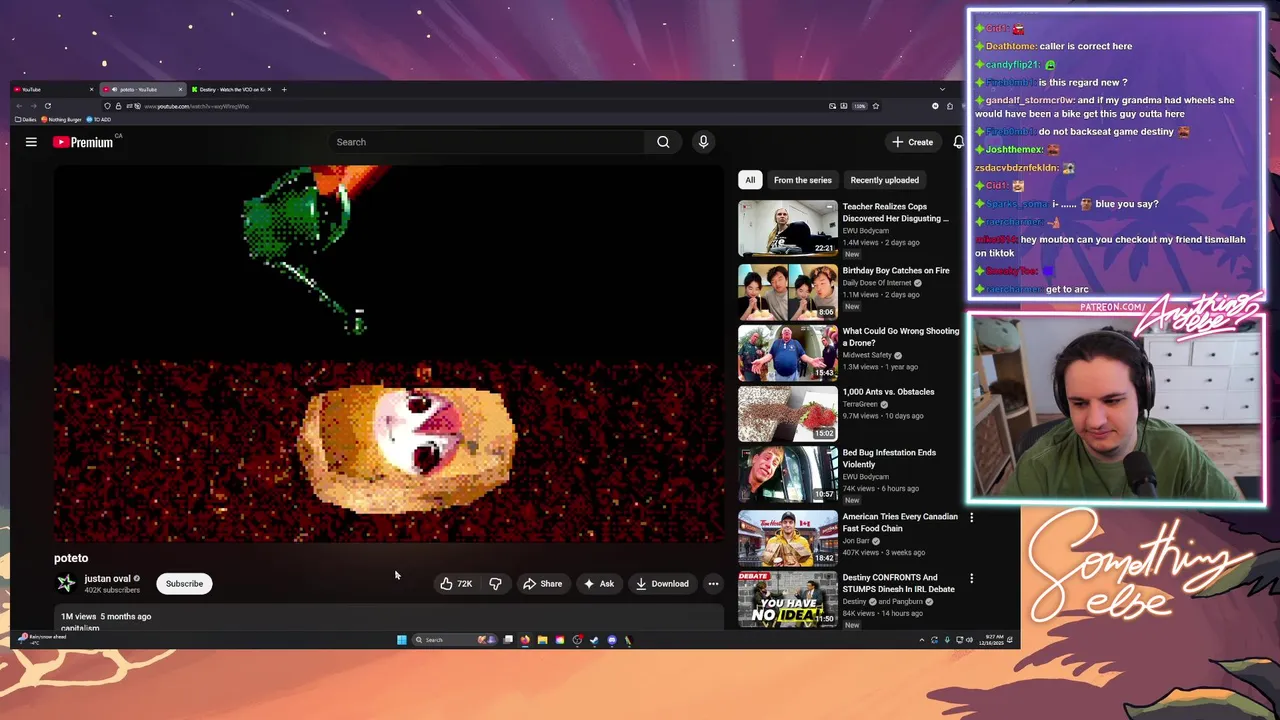Open the YouTube notifications bell
The height and width of the screenshot is (720, 1280).
958,142
